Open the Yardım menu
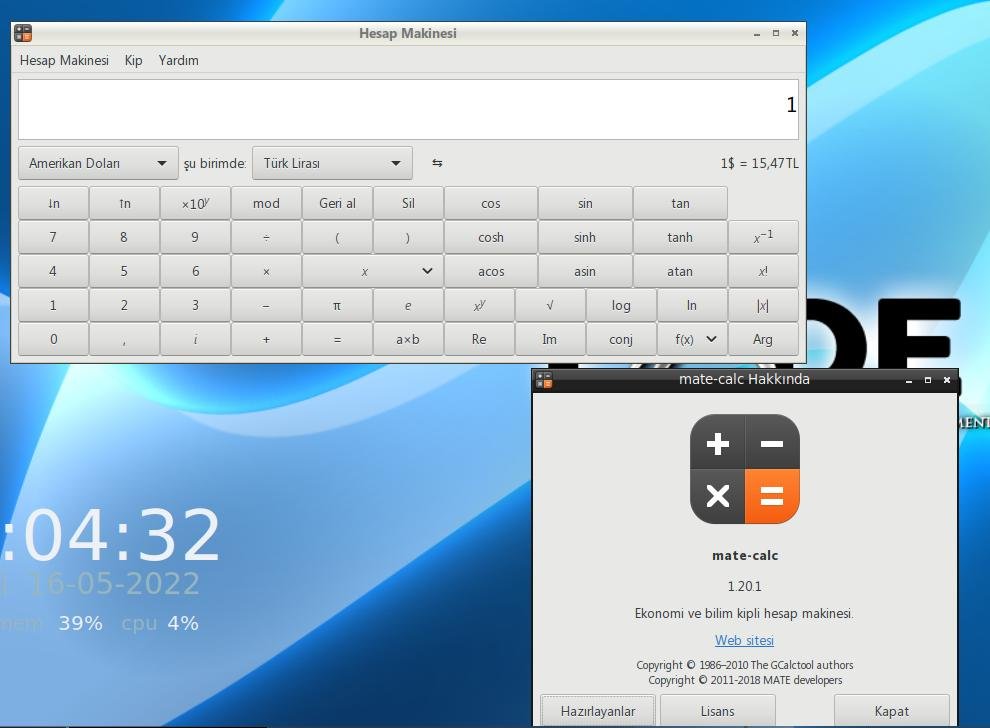990x728 pixels. (179, 60)
